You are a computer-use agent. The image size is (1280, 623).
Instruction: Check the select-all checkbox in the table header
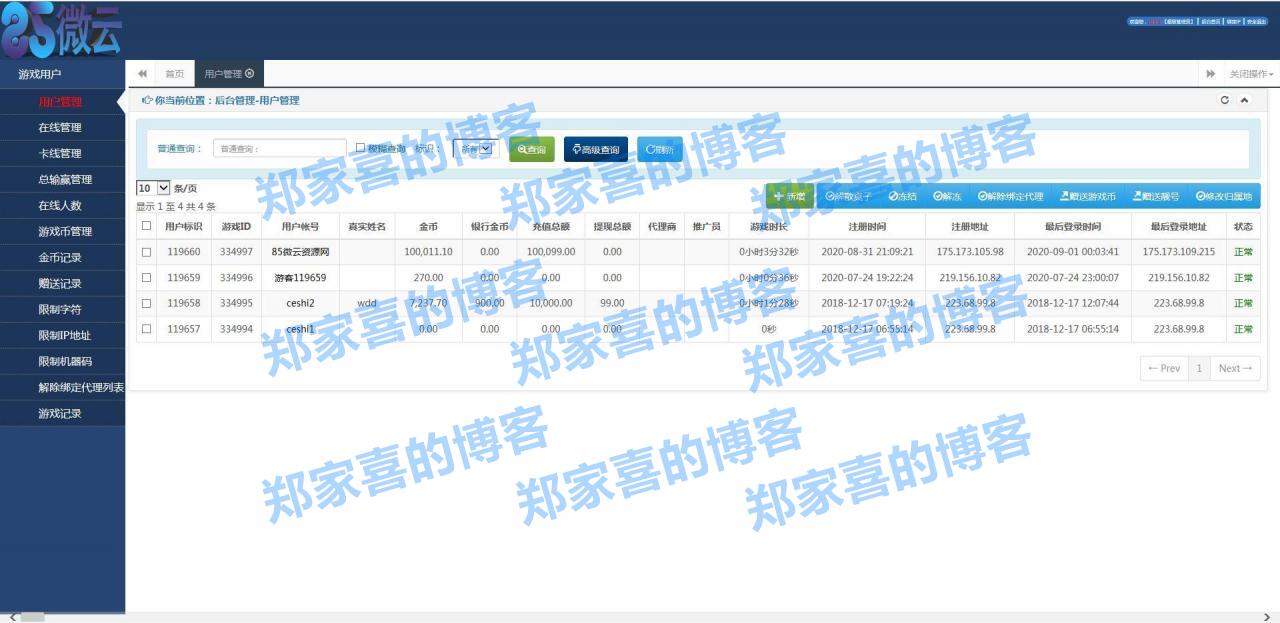tap(144, 226)
